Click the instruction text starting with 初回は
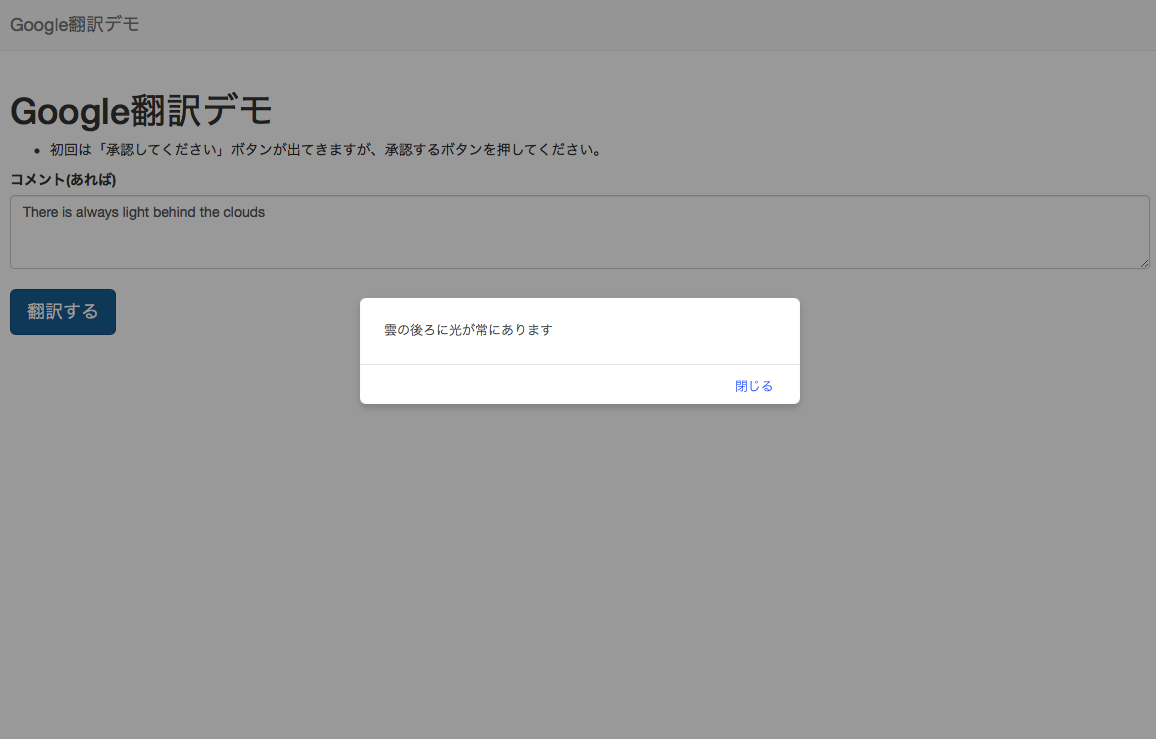 325,151
